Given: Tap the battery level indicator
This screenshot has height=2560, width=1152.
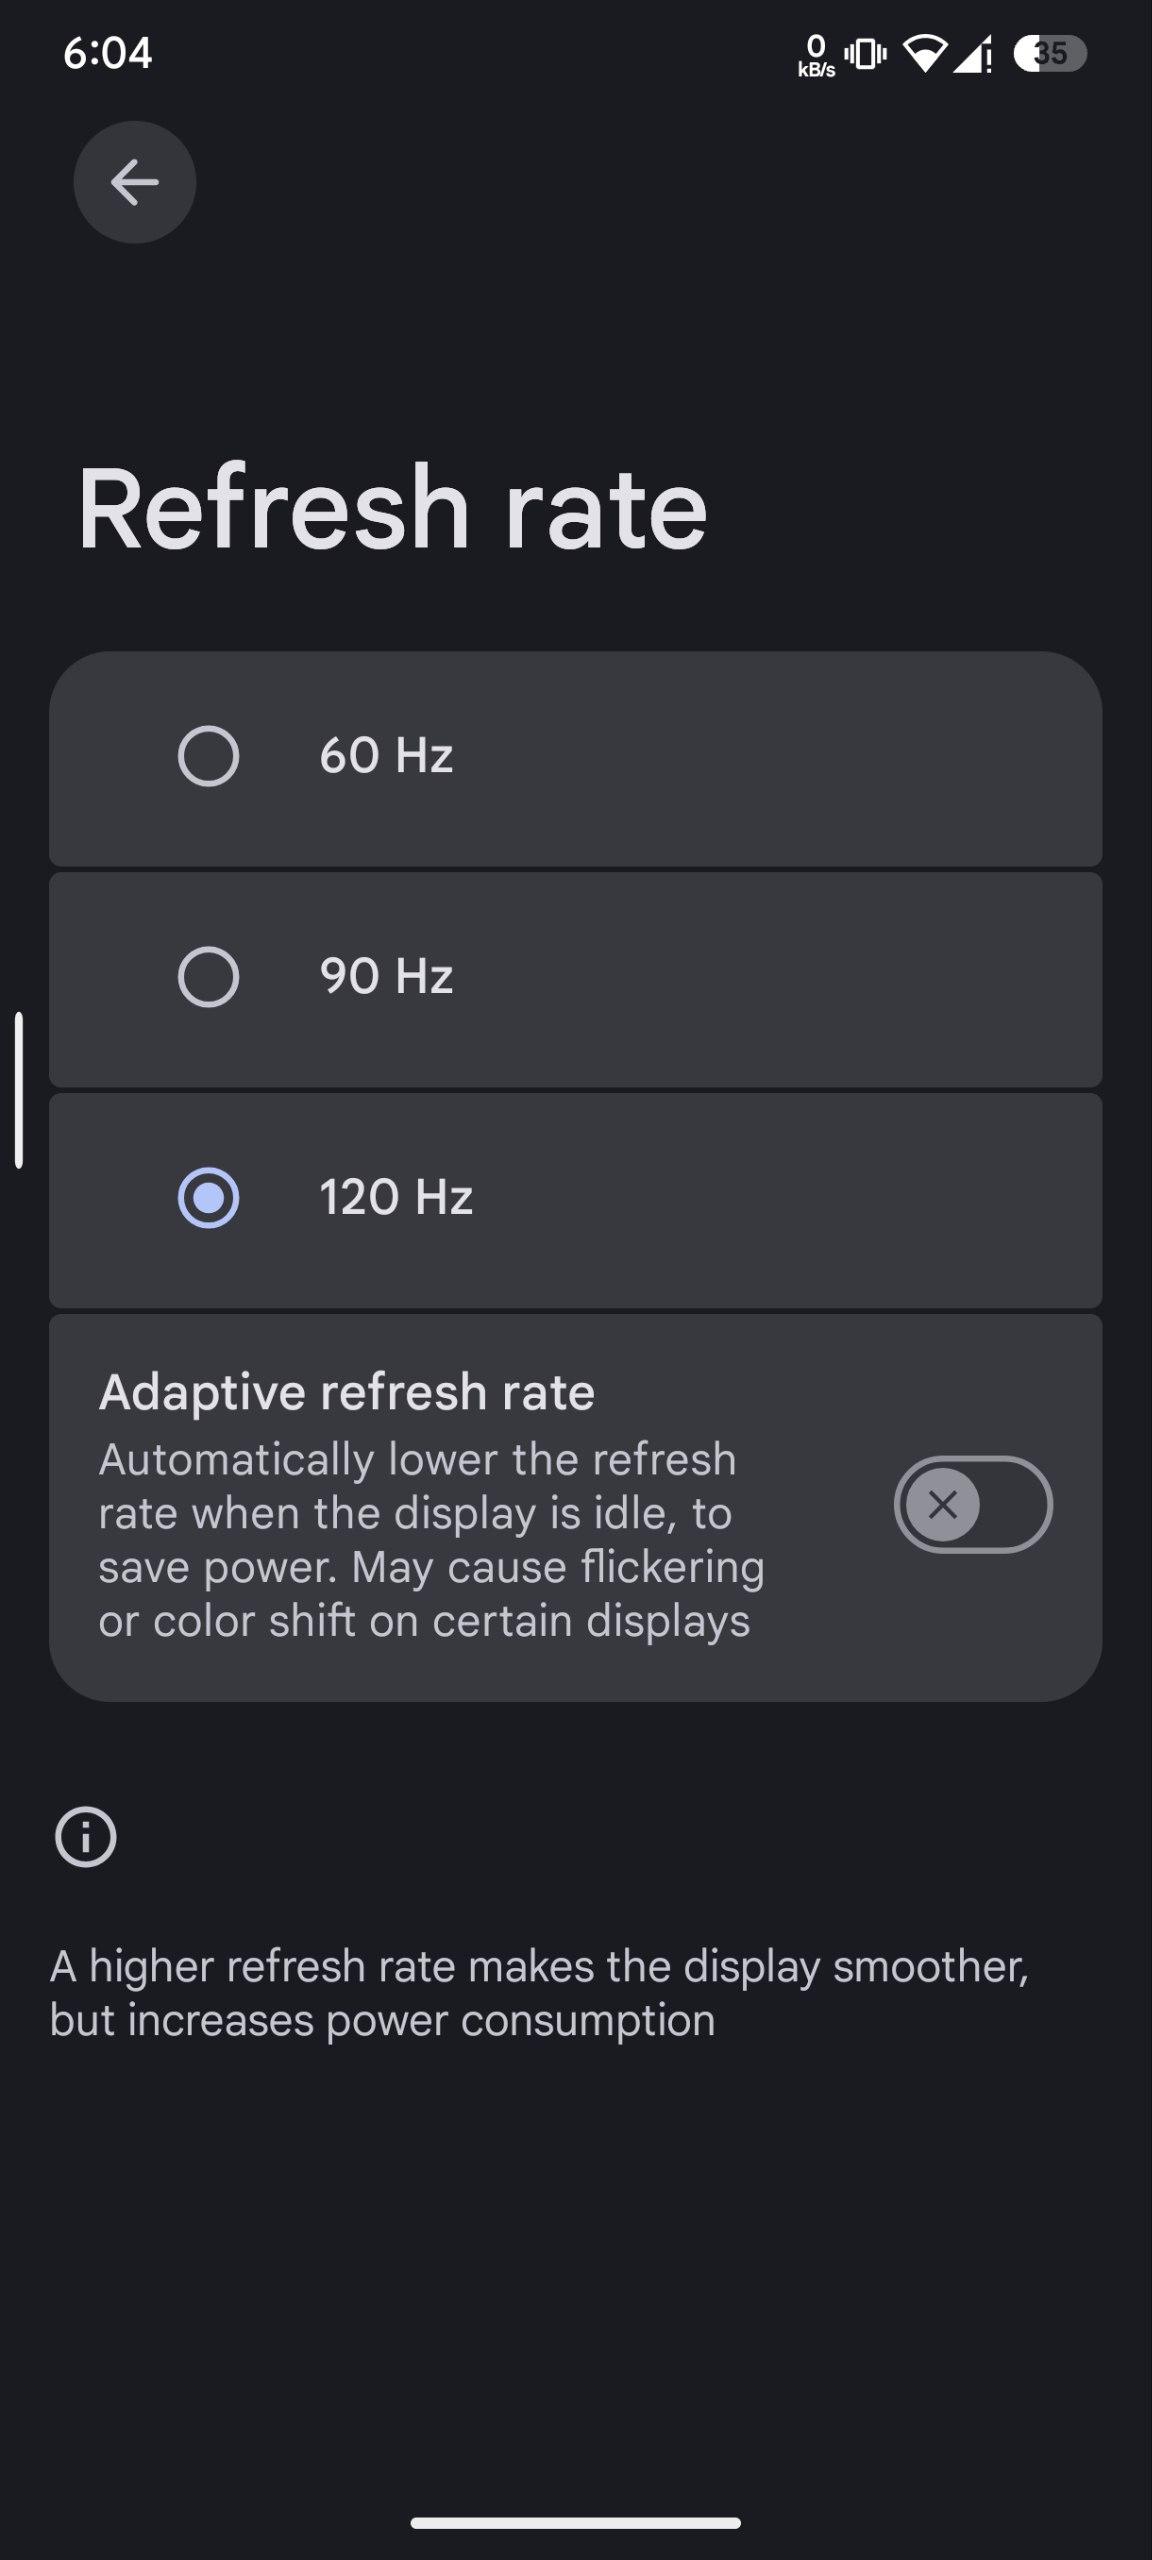Looking at the screenshot, I should tap(1049, 53).
